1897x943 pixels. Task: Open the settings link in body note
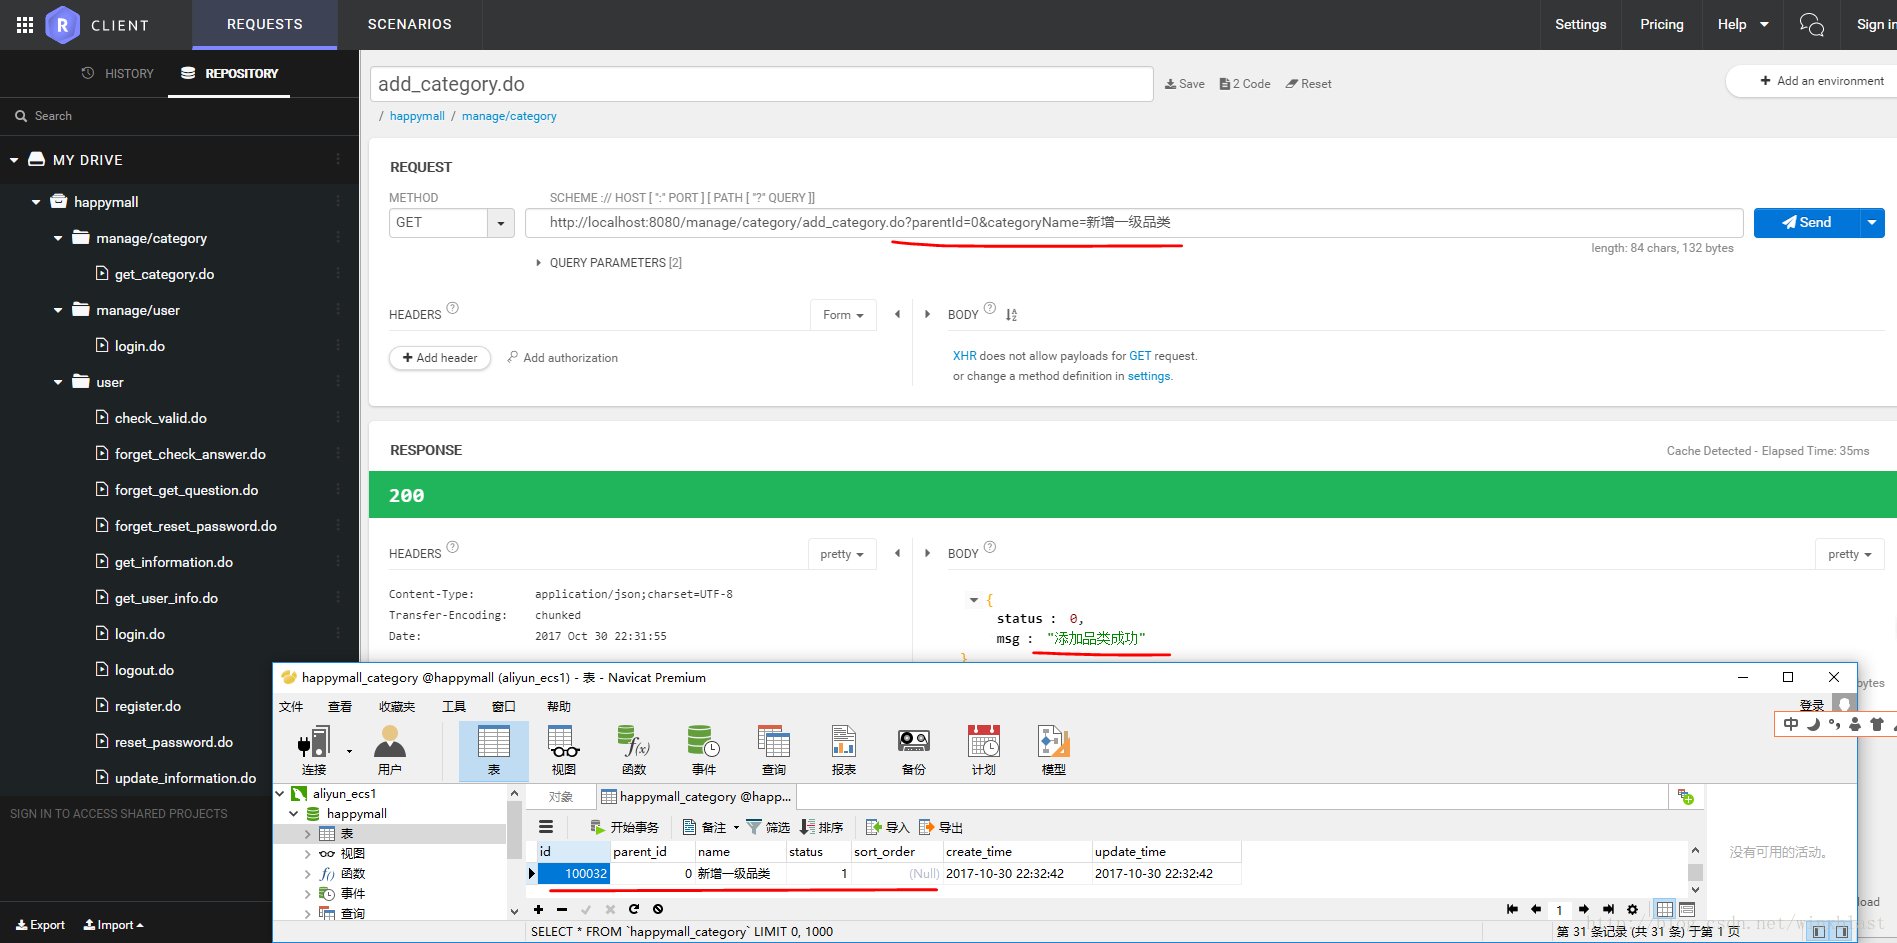pos(1149,376)
